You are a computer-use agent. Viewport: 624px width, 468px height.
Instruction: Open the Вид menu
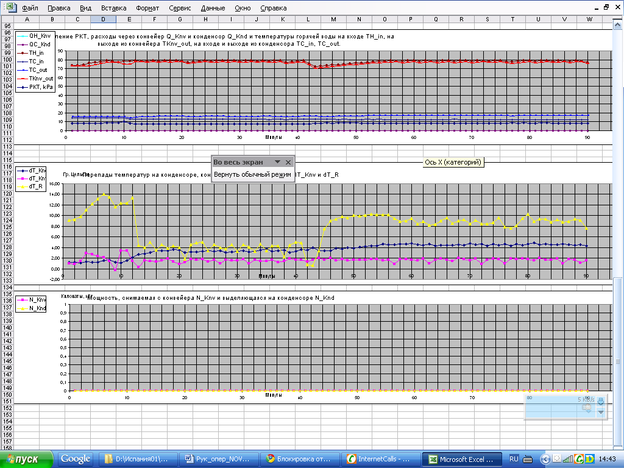point(86,8)
